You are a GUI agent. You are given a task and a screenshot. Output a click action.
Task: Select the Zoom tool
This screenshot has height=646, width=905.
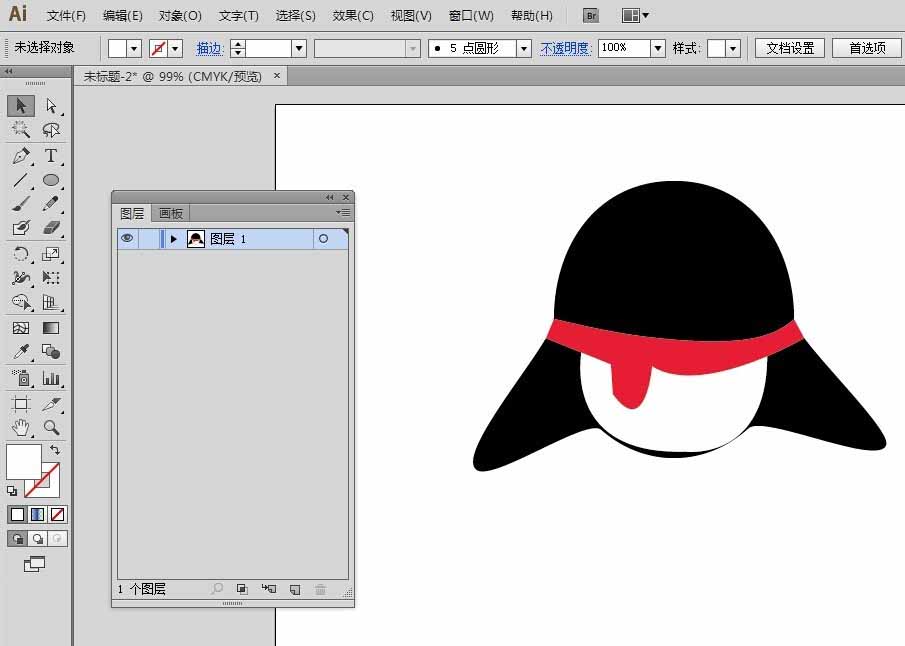[x=51, y=427]
